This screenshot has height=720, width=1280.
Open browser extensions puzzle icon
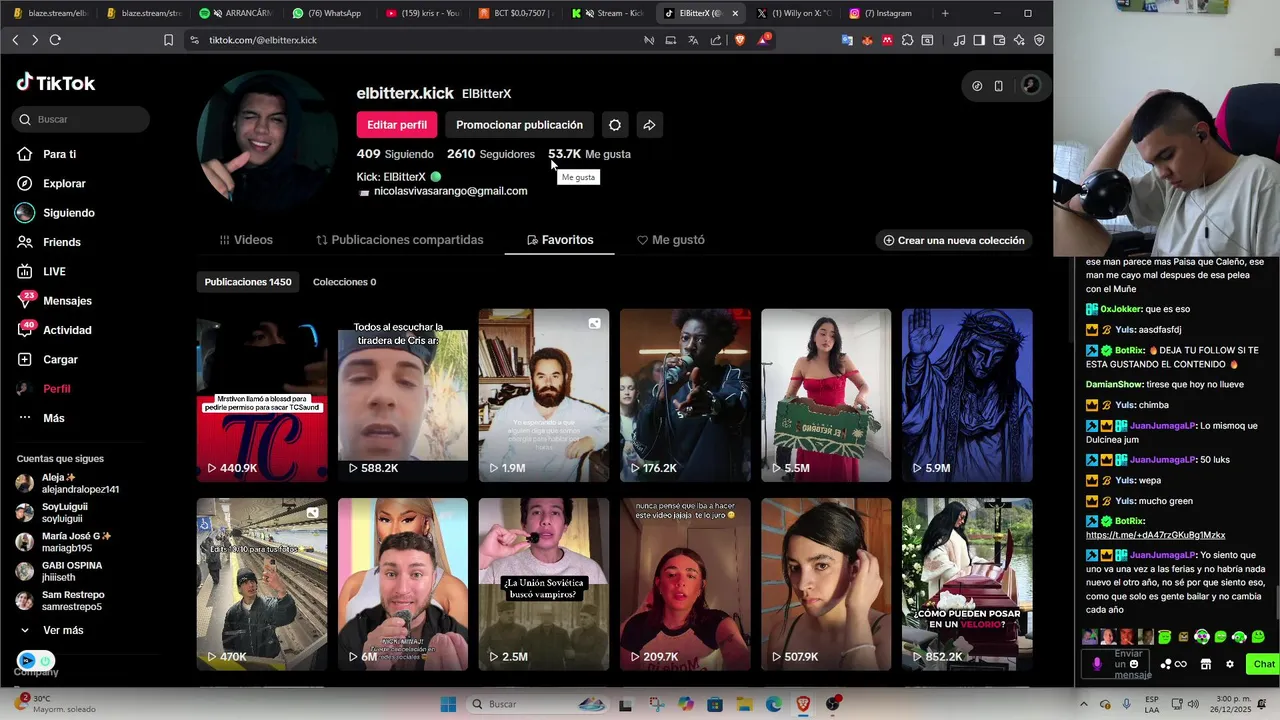click(907, 40)
